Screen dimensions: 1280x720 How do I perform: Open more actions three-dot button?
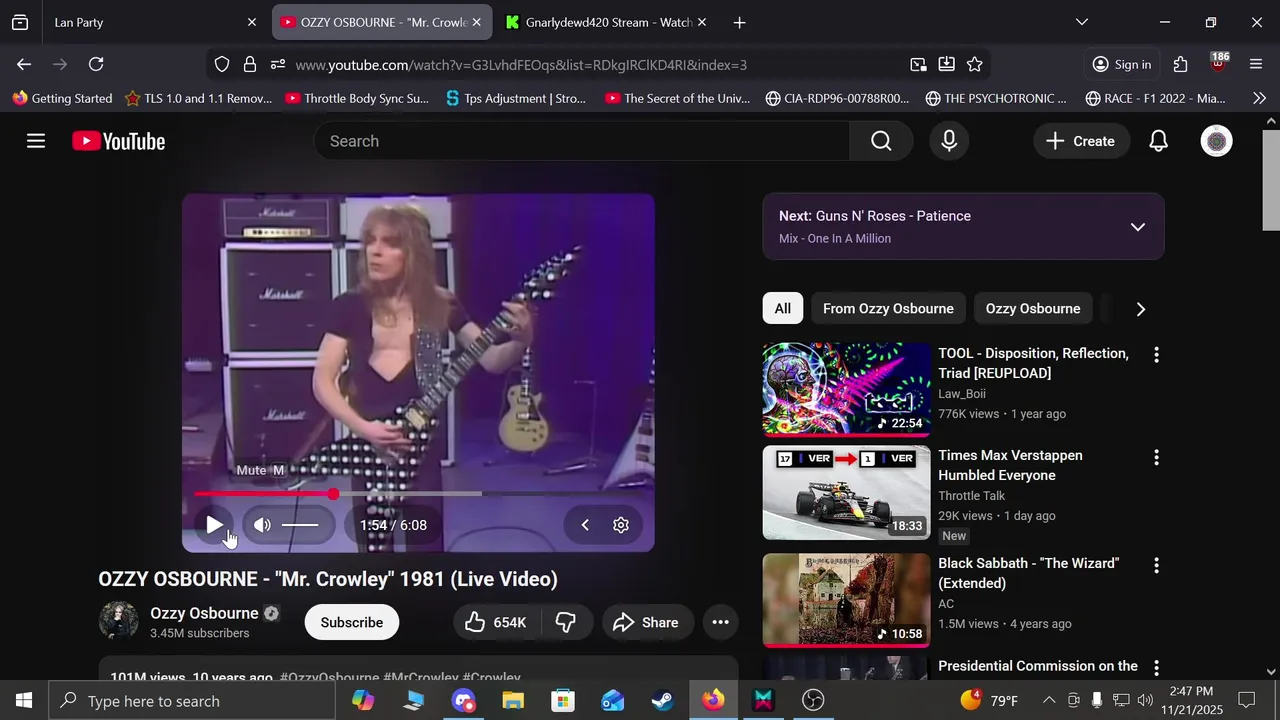(x=720, y=622)
